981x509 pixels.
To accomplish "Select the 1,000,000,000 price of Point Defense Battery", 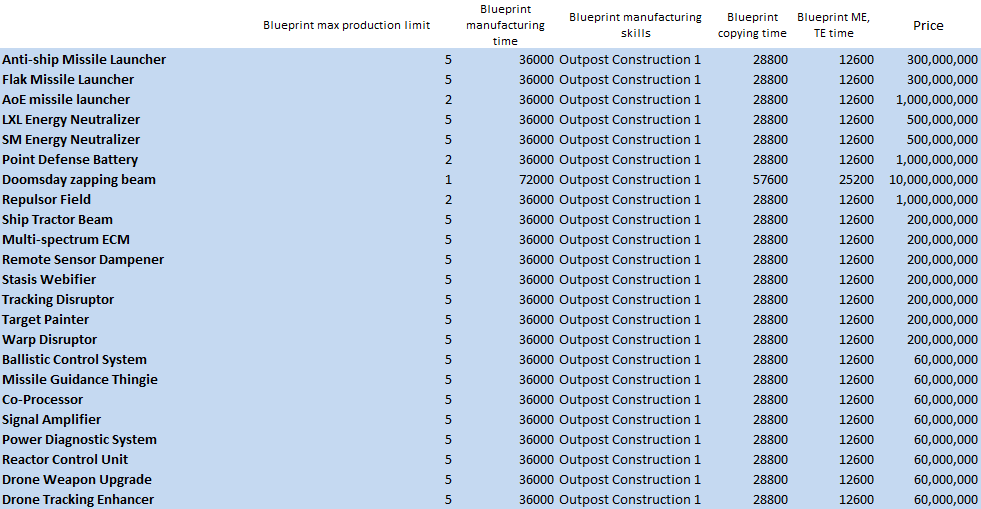I will pyautogui.click(x=937, y=159).
